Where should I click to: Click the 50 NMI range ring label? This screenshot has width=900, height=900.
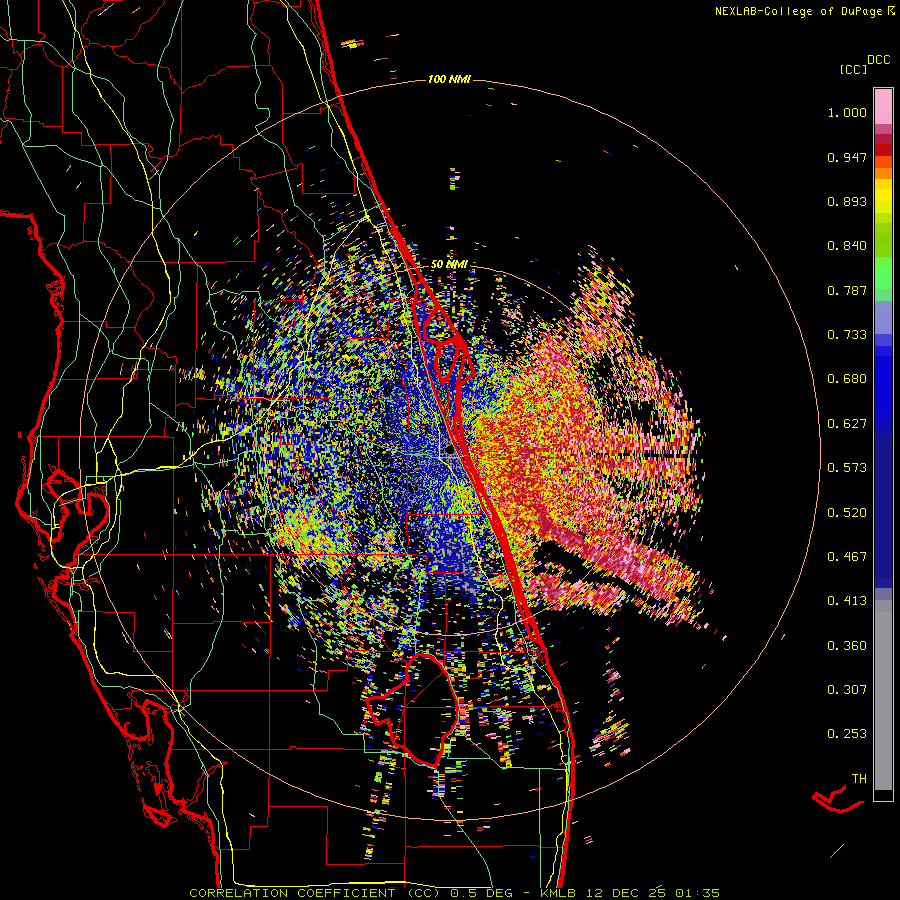[x=449, y=265]
